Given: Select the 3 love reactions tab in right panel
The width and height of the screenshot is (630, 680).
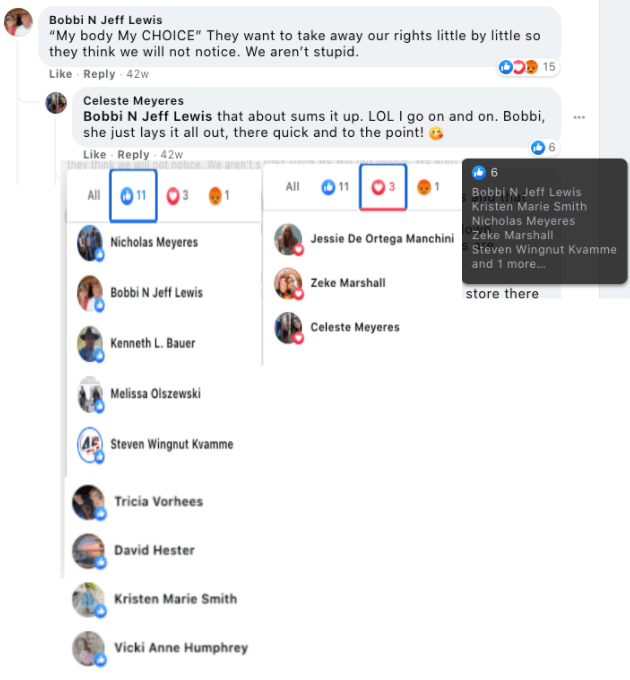Looking at the screenshot, I should coord(383,187).
